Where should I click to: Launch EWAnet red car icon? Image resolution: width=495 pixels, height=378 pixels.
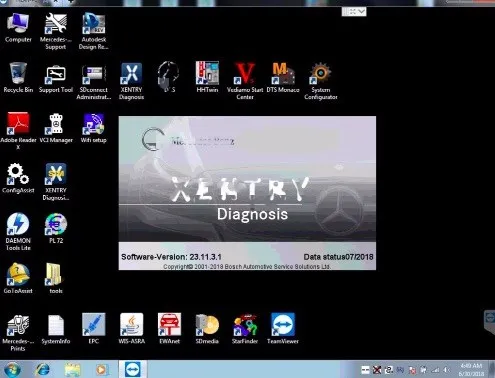point(169,328)
